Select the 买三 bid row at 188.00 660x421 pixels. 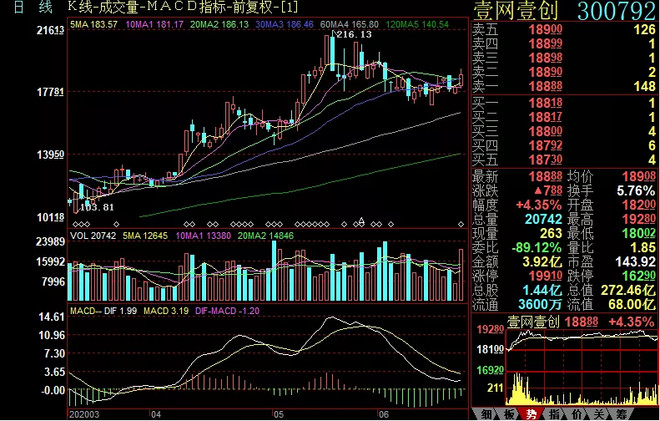coord(564,132)
